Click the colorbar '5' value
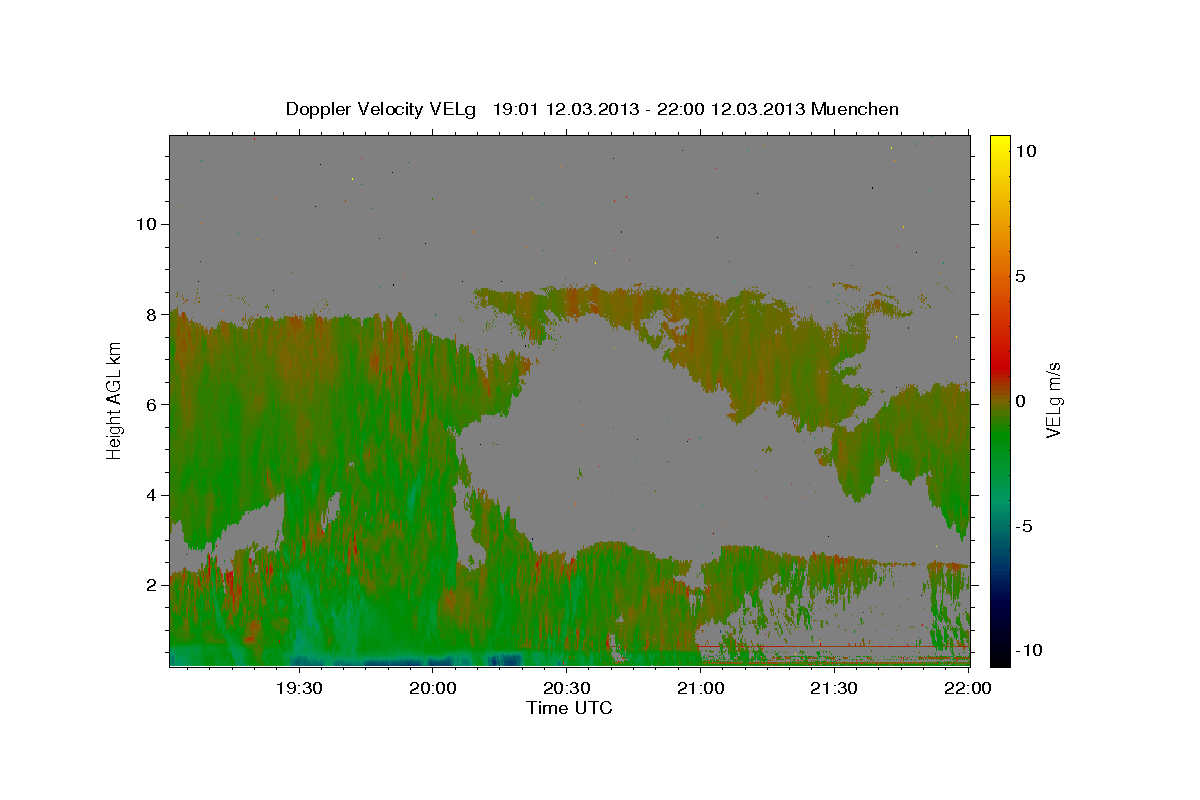The image size is (1200, 800). [x=1019, y=276]
